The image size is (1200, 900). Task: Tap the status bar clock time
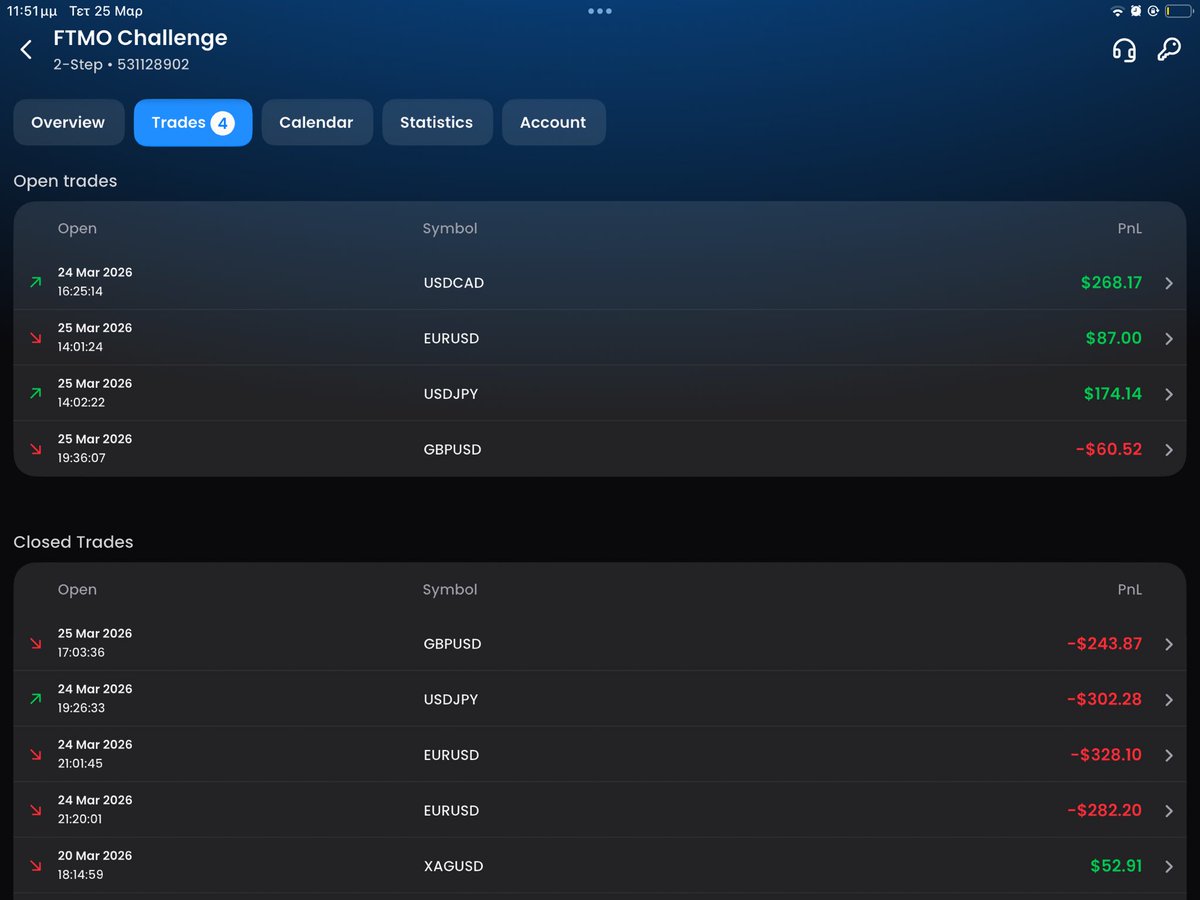click(x=32, y=11)
